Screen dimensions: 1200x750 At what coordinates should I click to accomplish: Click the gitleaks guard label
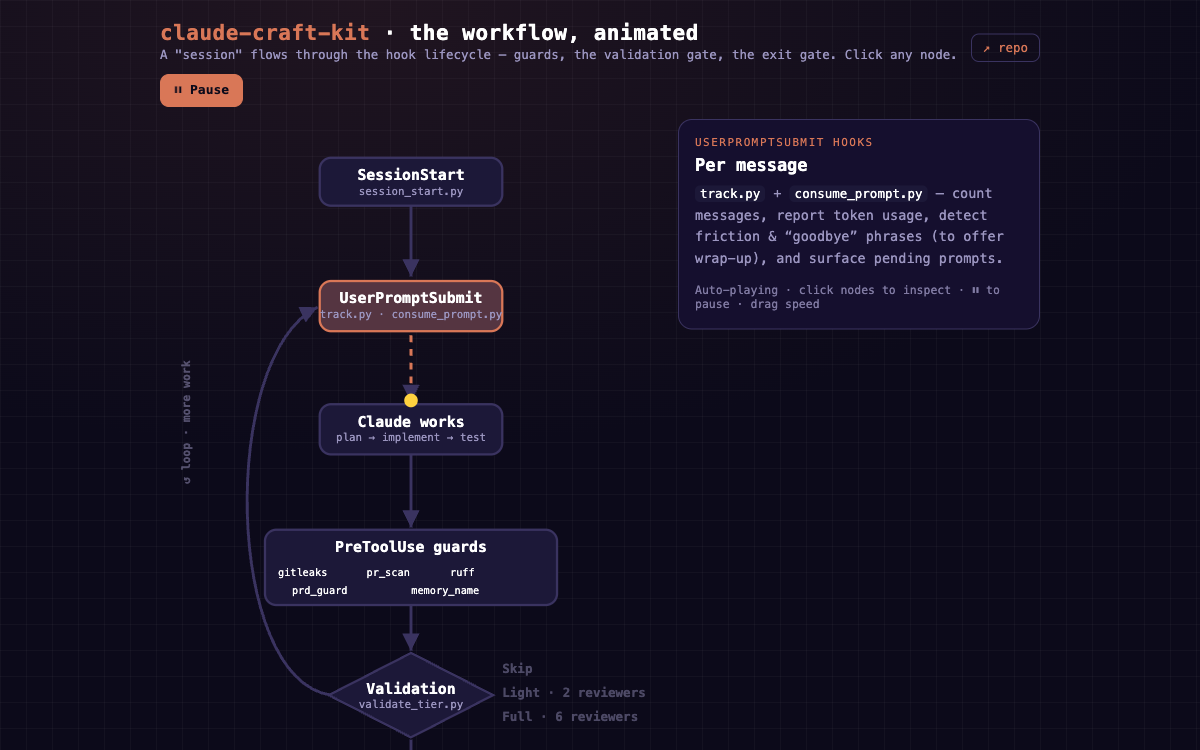click(302, 573)
